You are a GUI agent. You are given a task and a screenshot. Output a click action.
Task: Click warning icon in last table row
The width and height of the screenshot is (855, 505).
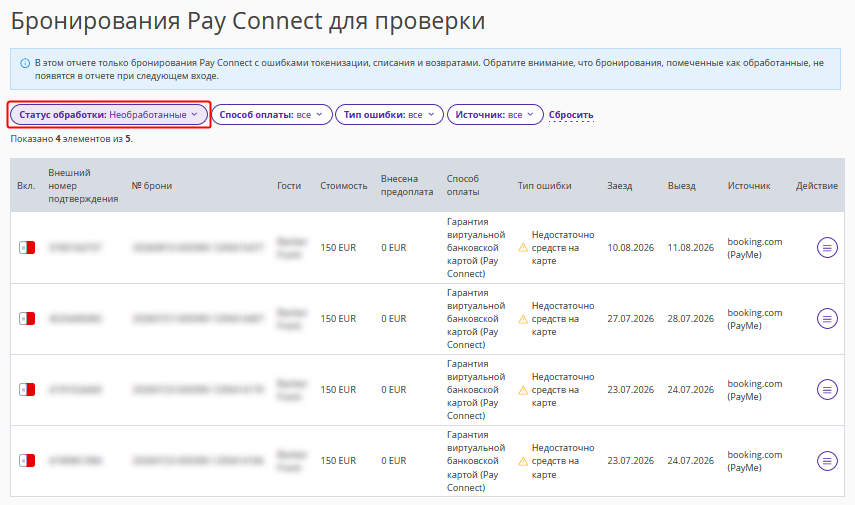click(523, 461)
